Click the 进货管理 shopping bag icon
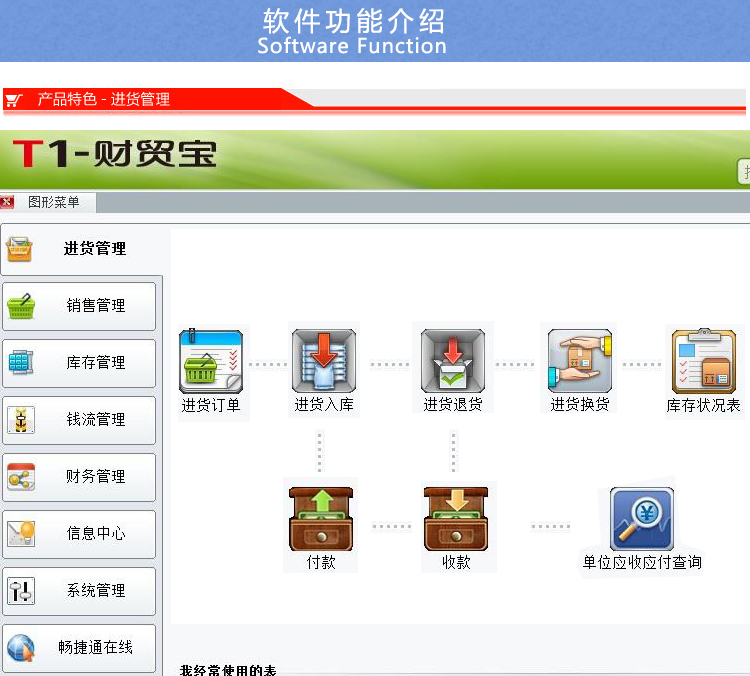750x676 pixels. [x=19, y=249]
